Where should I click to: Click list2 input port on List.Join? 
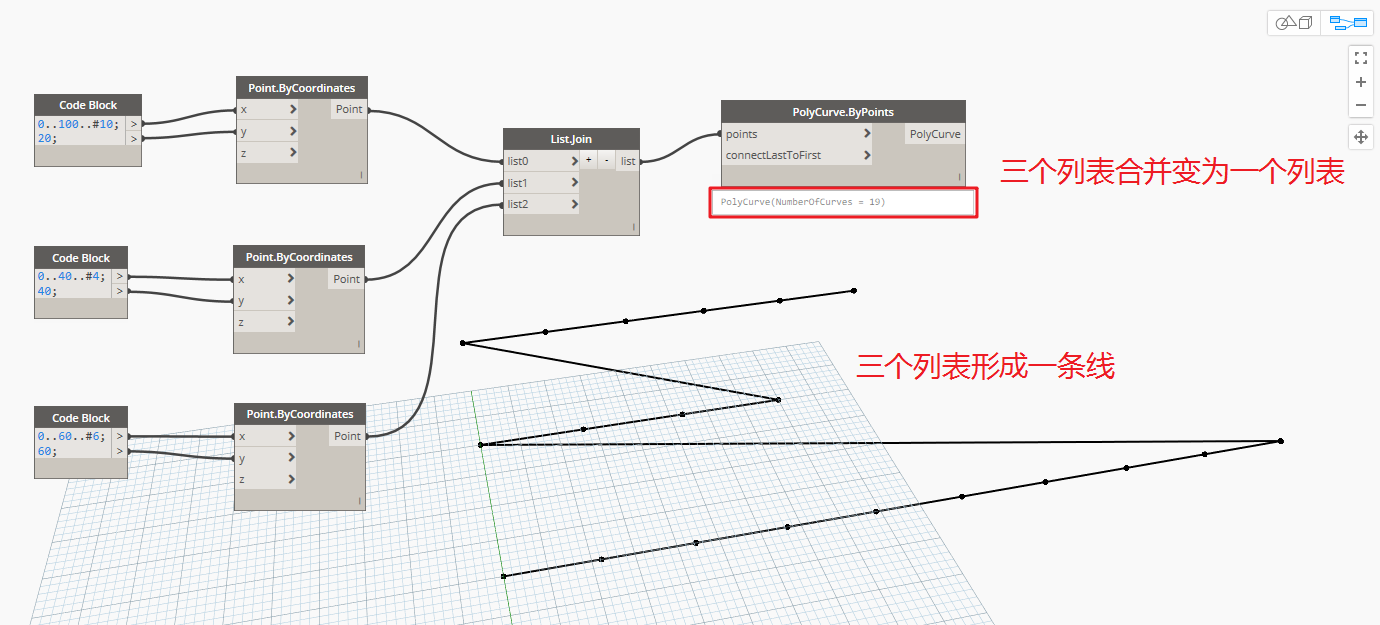[x=542, y=204]
